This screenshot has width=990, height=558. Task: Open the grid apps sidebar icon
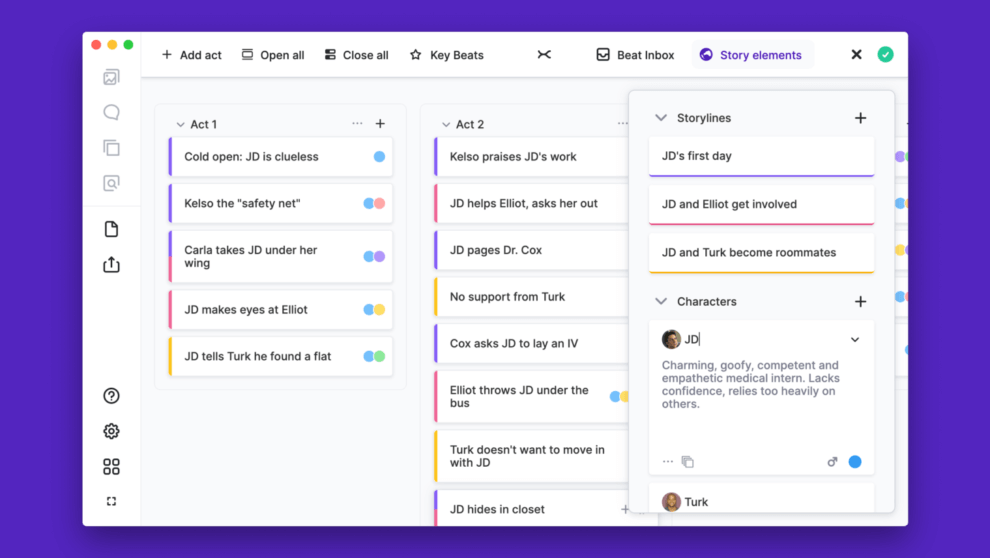click(x=111, y=466)
